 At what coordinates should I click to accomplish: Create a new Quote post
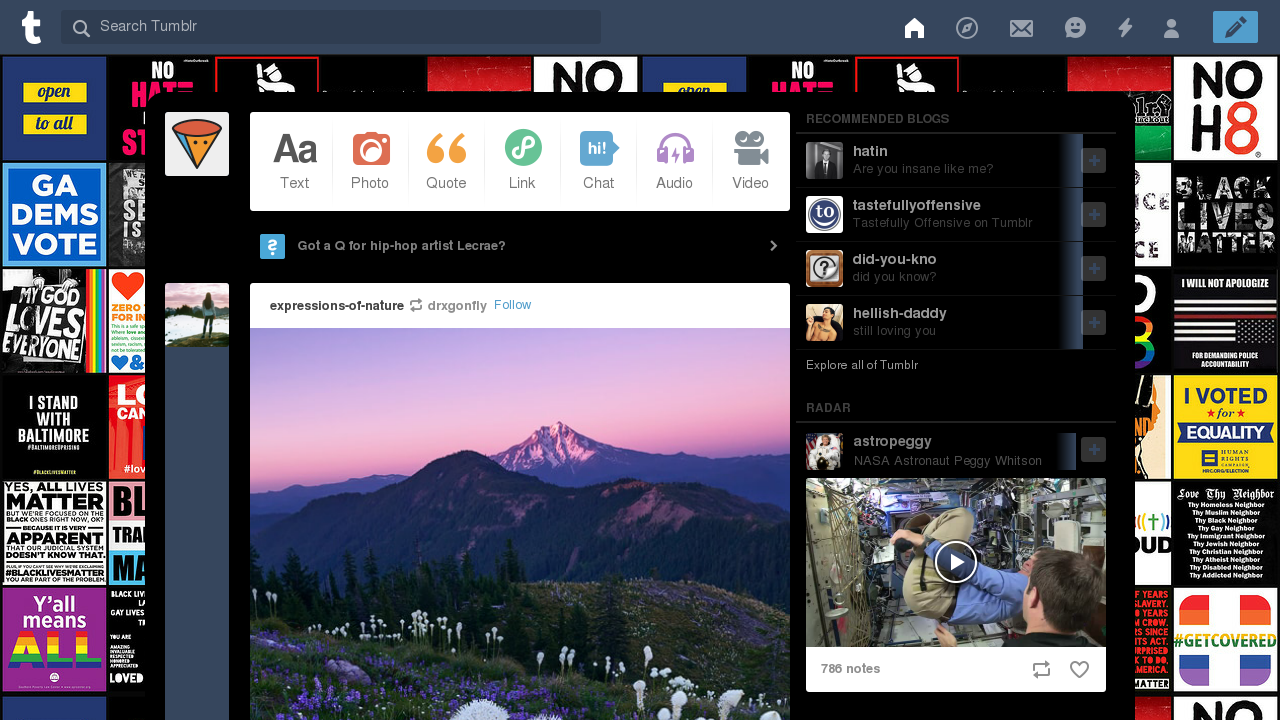446,161
